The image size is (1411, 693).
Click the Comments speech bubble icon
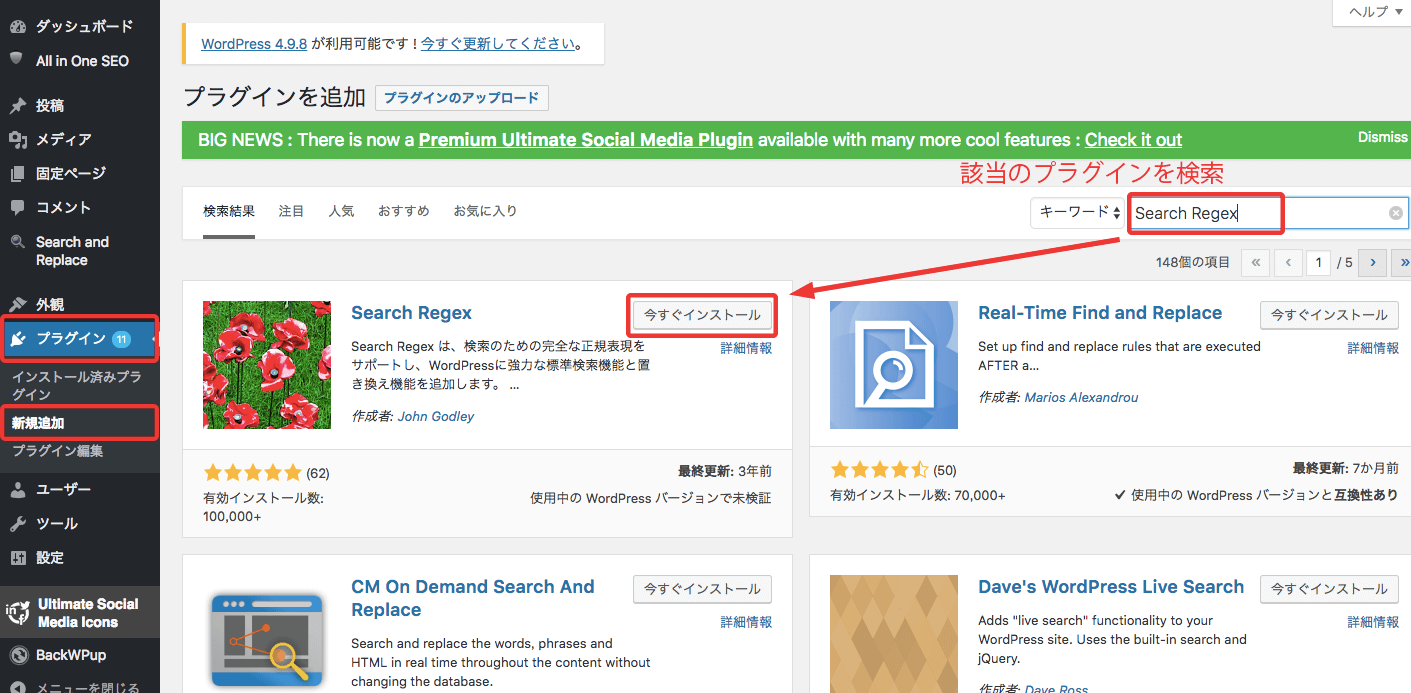tap(17, 207)
